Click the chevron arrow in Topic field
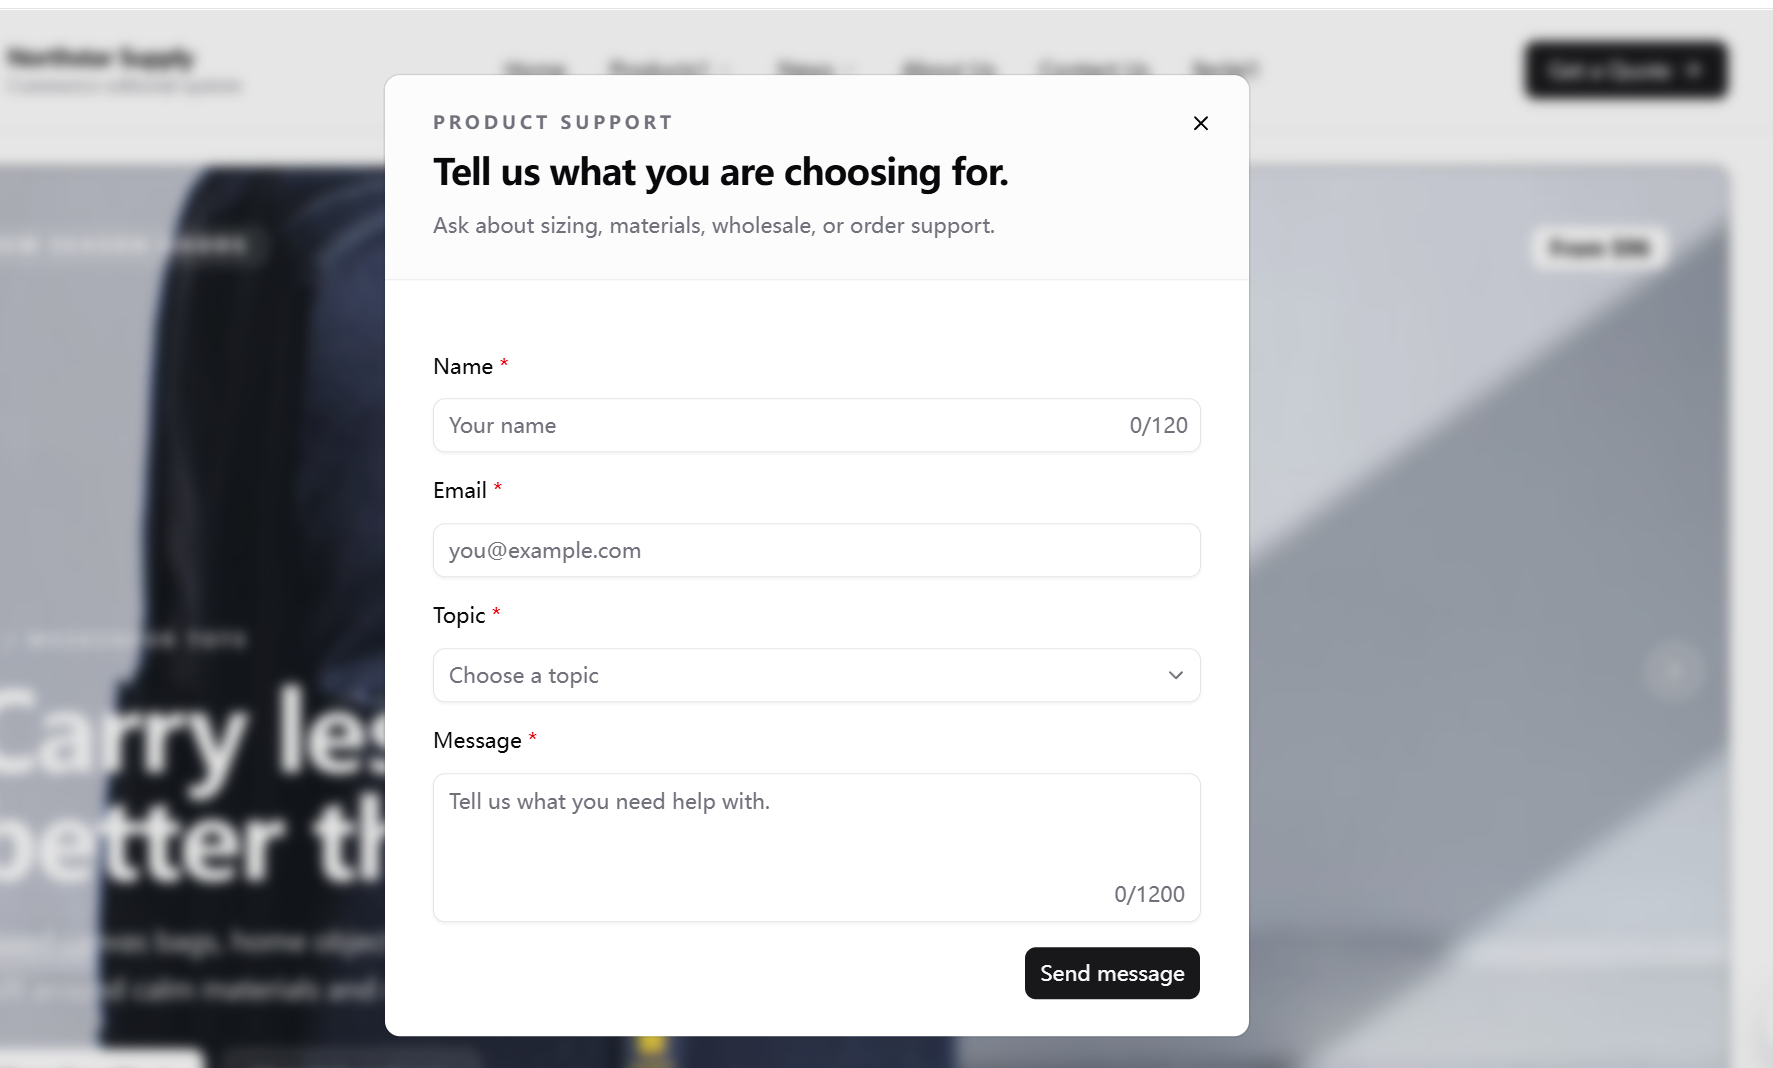This screenshot has height=1068, width=1773. click(1176, 675)
